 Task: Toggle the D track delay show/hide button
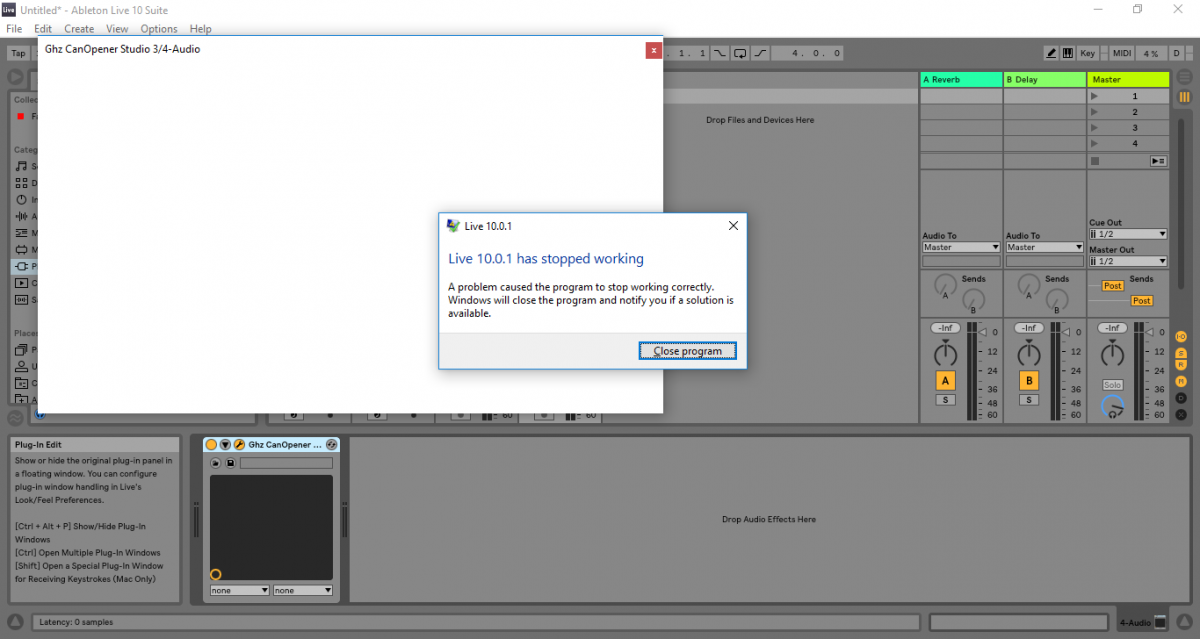click(1181, 398)
